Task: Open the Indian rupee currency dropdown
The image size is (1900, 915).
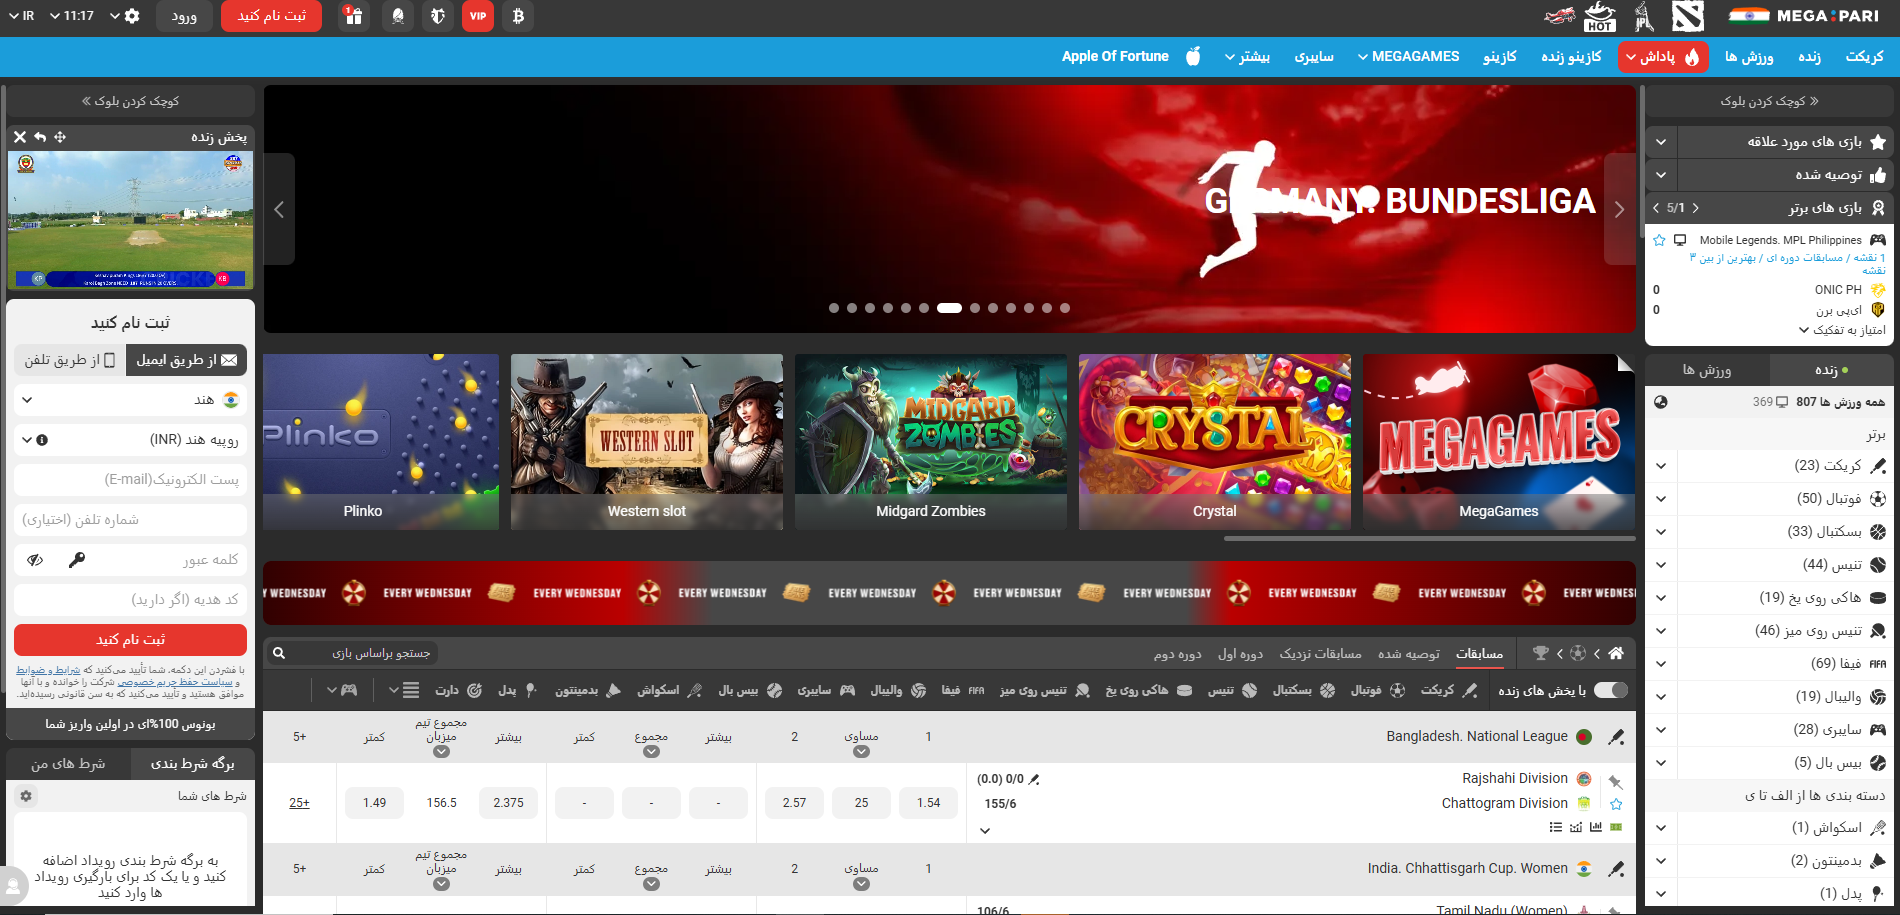Action: click(130, 440)
